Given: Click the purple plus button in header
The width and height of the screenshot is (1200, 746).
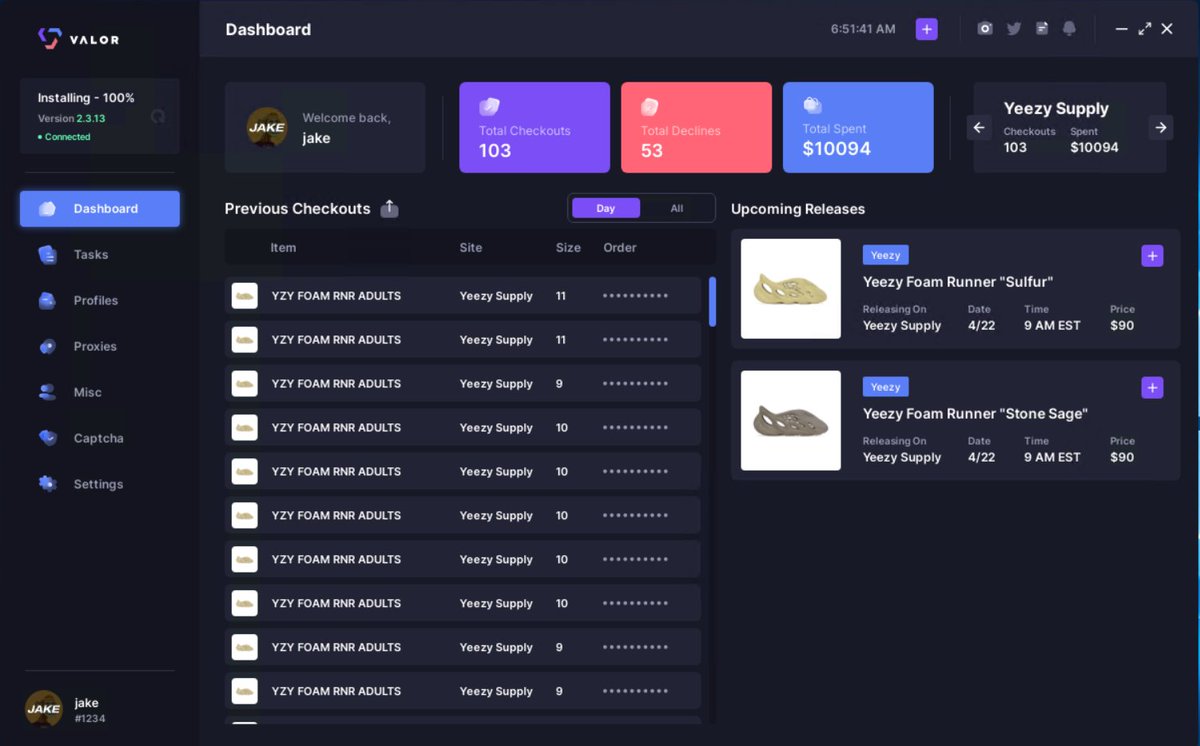Looking at the screenshot, I should 927,29.
